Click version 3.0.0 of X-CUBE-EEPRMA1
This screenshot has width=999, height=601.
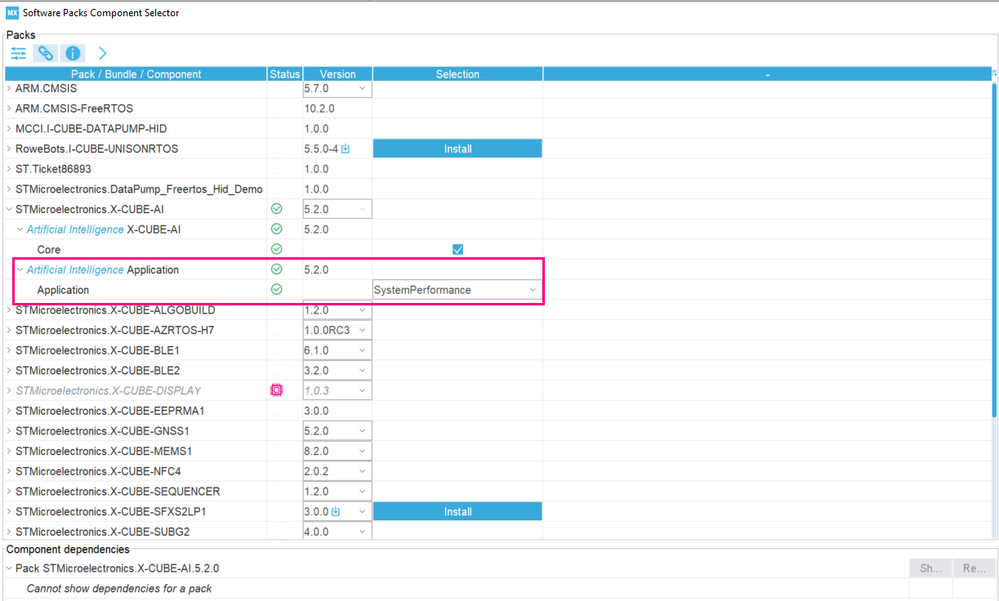(317, 411)
